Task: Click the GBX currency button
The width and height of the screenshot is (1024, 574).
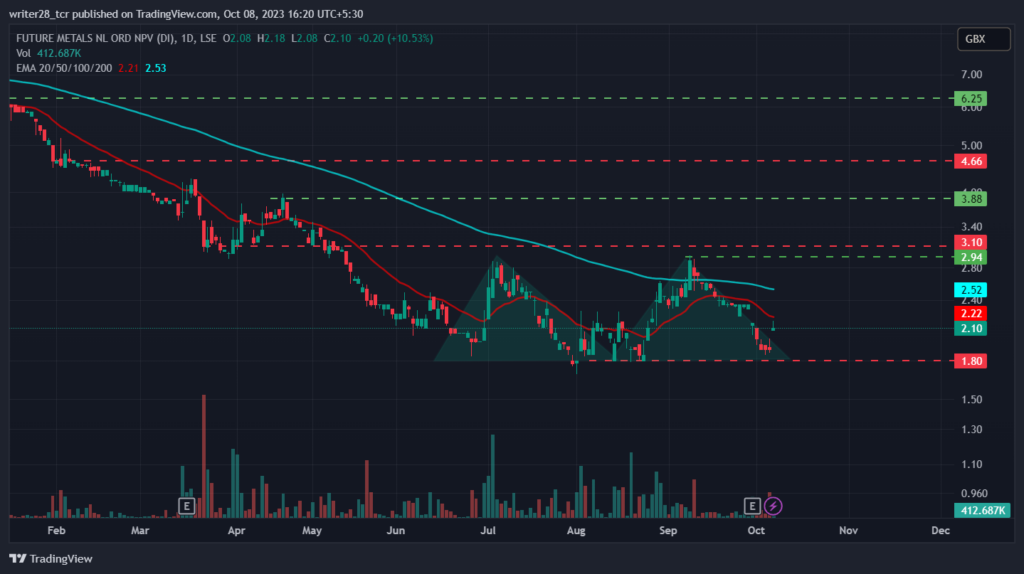Action: pos(984,39)
